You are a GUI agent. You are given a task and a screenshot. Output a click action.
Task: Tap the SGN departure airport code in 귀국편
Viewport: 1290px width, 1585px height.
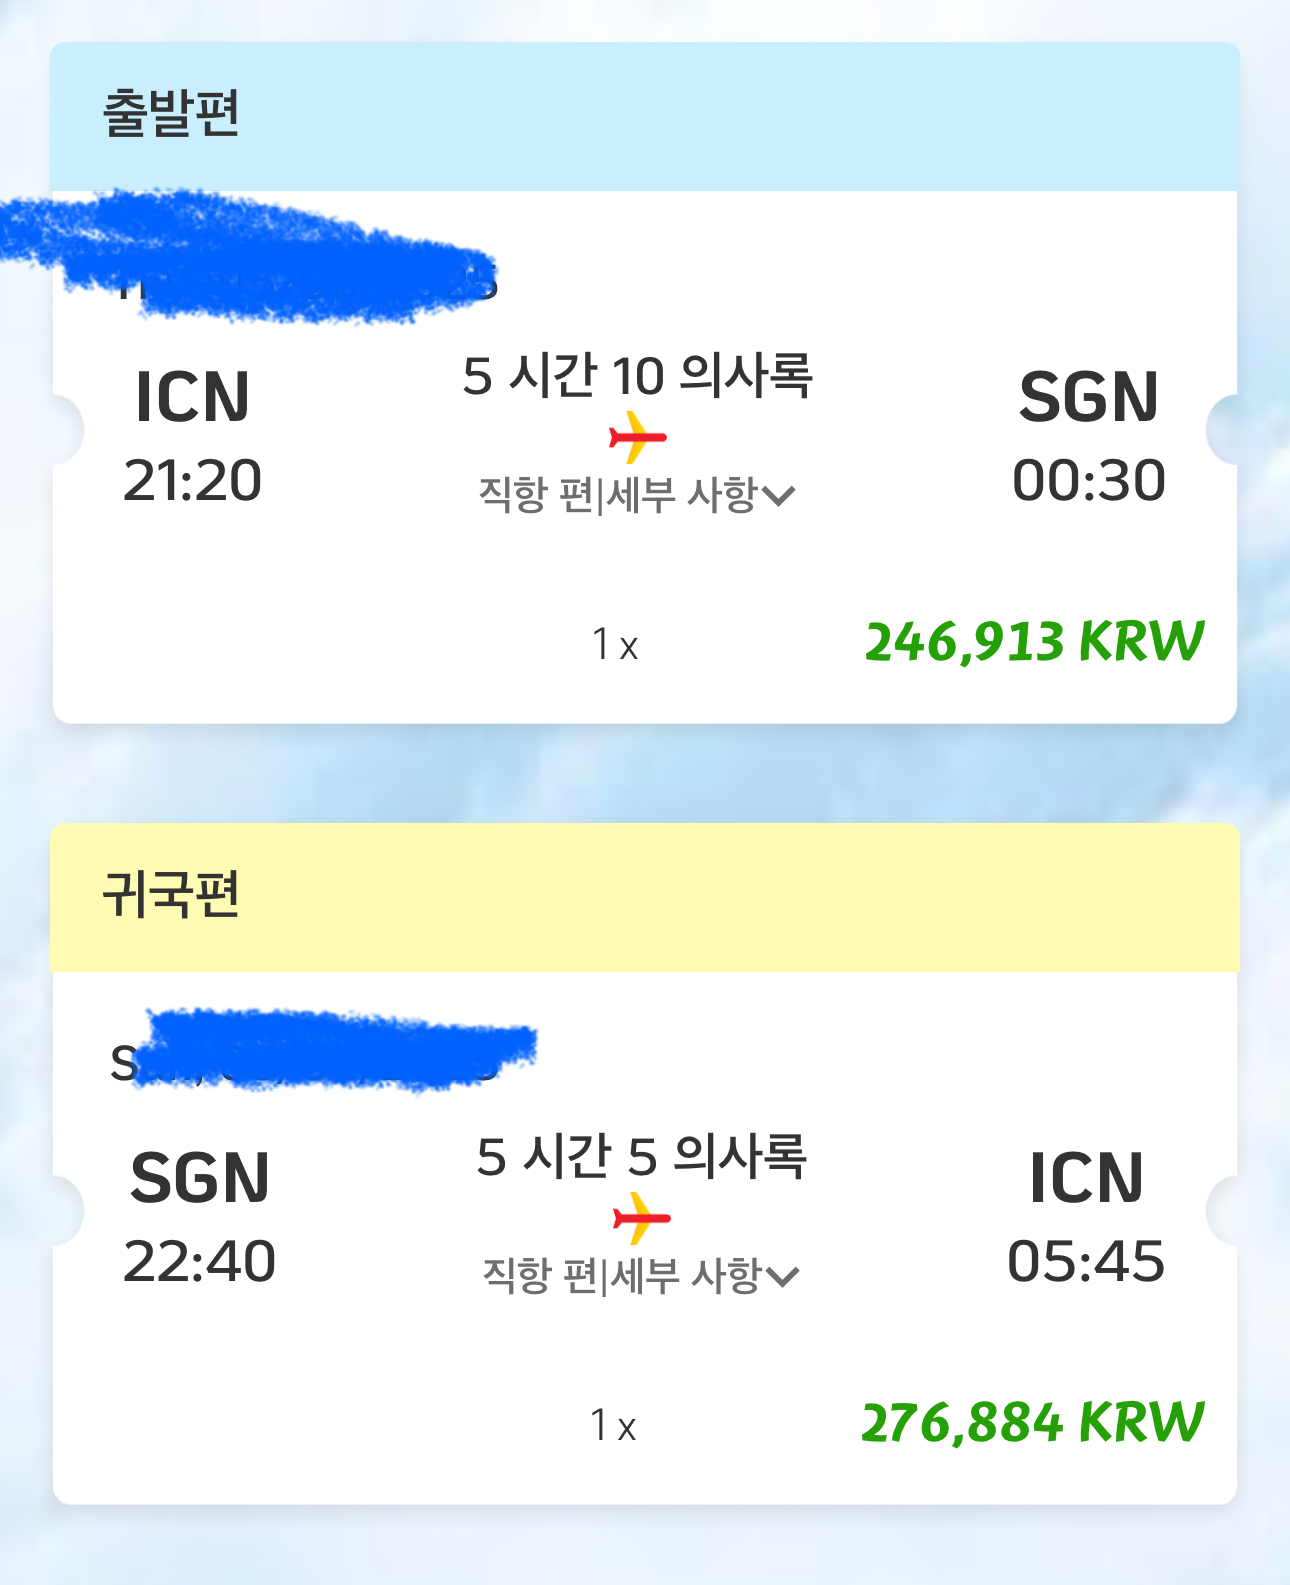pyautogui.click(x=199, y=1178)
